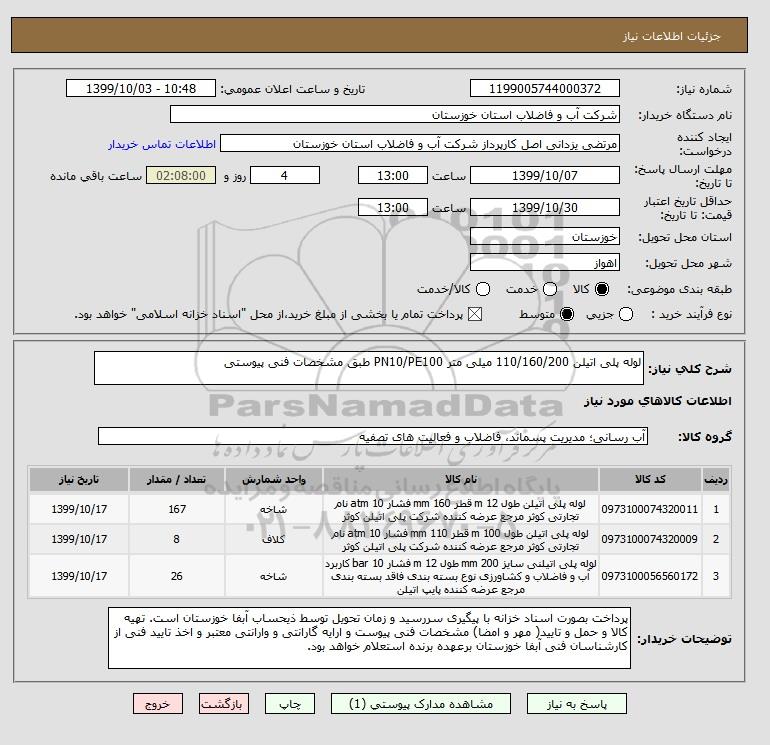The image size is (770, 745).
Task: Click the ردیف column header
Action: 716,479
